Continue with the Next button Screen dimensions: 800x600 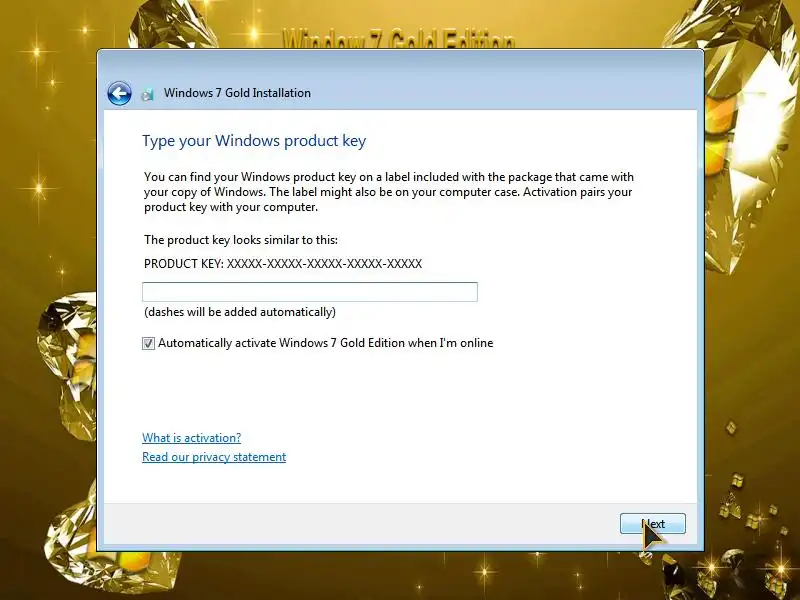tap(653, 524)
